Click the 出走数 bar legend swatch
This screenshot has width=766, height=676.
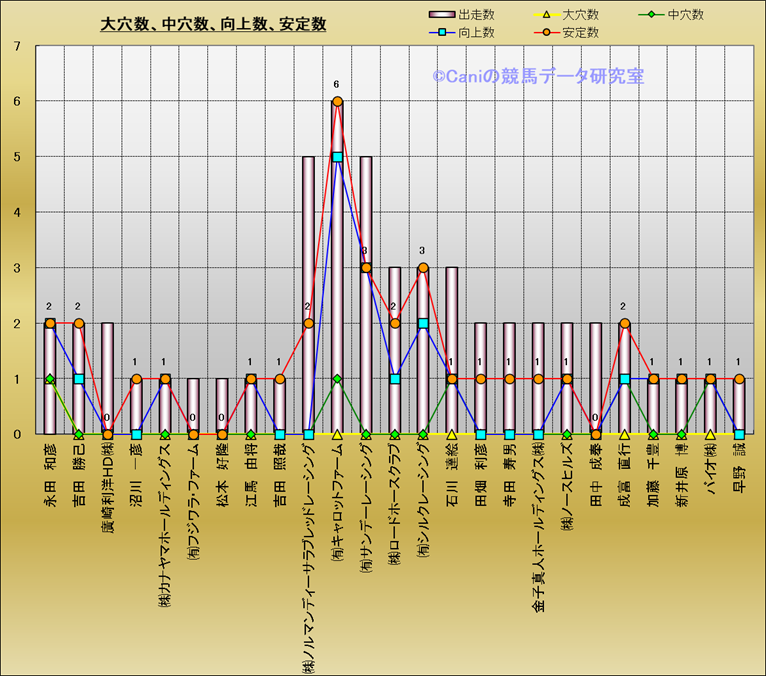[x=440, y=15]
